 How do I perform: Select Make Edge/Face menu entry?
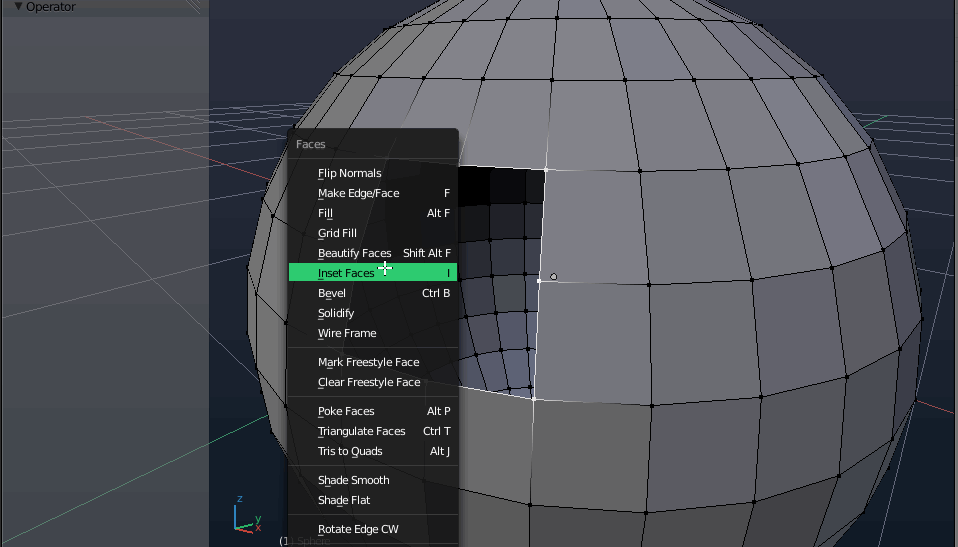tap(373, 193)
